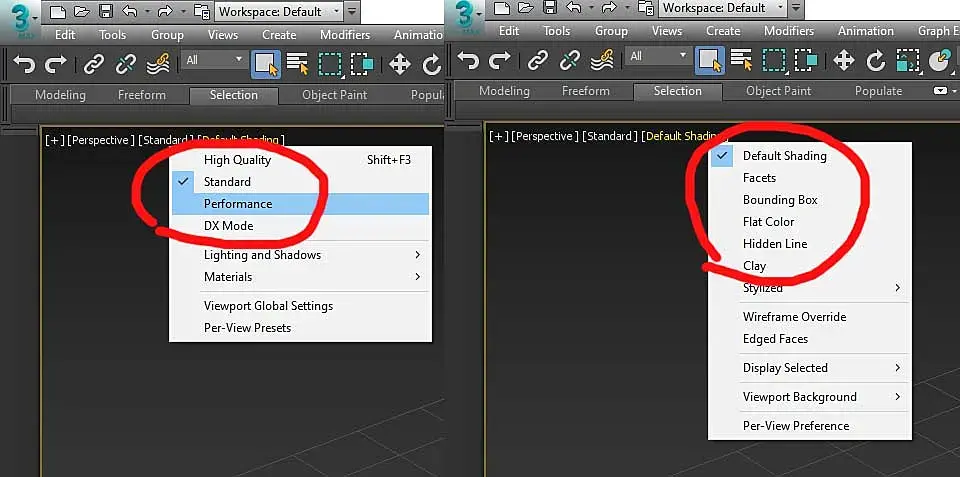The image size is (960, 477).
Task: Click Unlink Selection icon in right toolbar
Action: [x=569, y=60]
